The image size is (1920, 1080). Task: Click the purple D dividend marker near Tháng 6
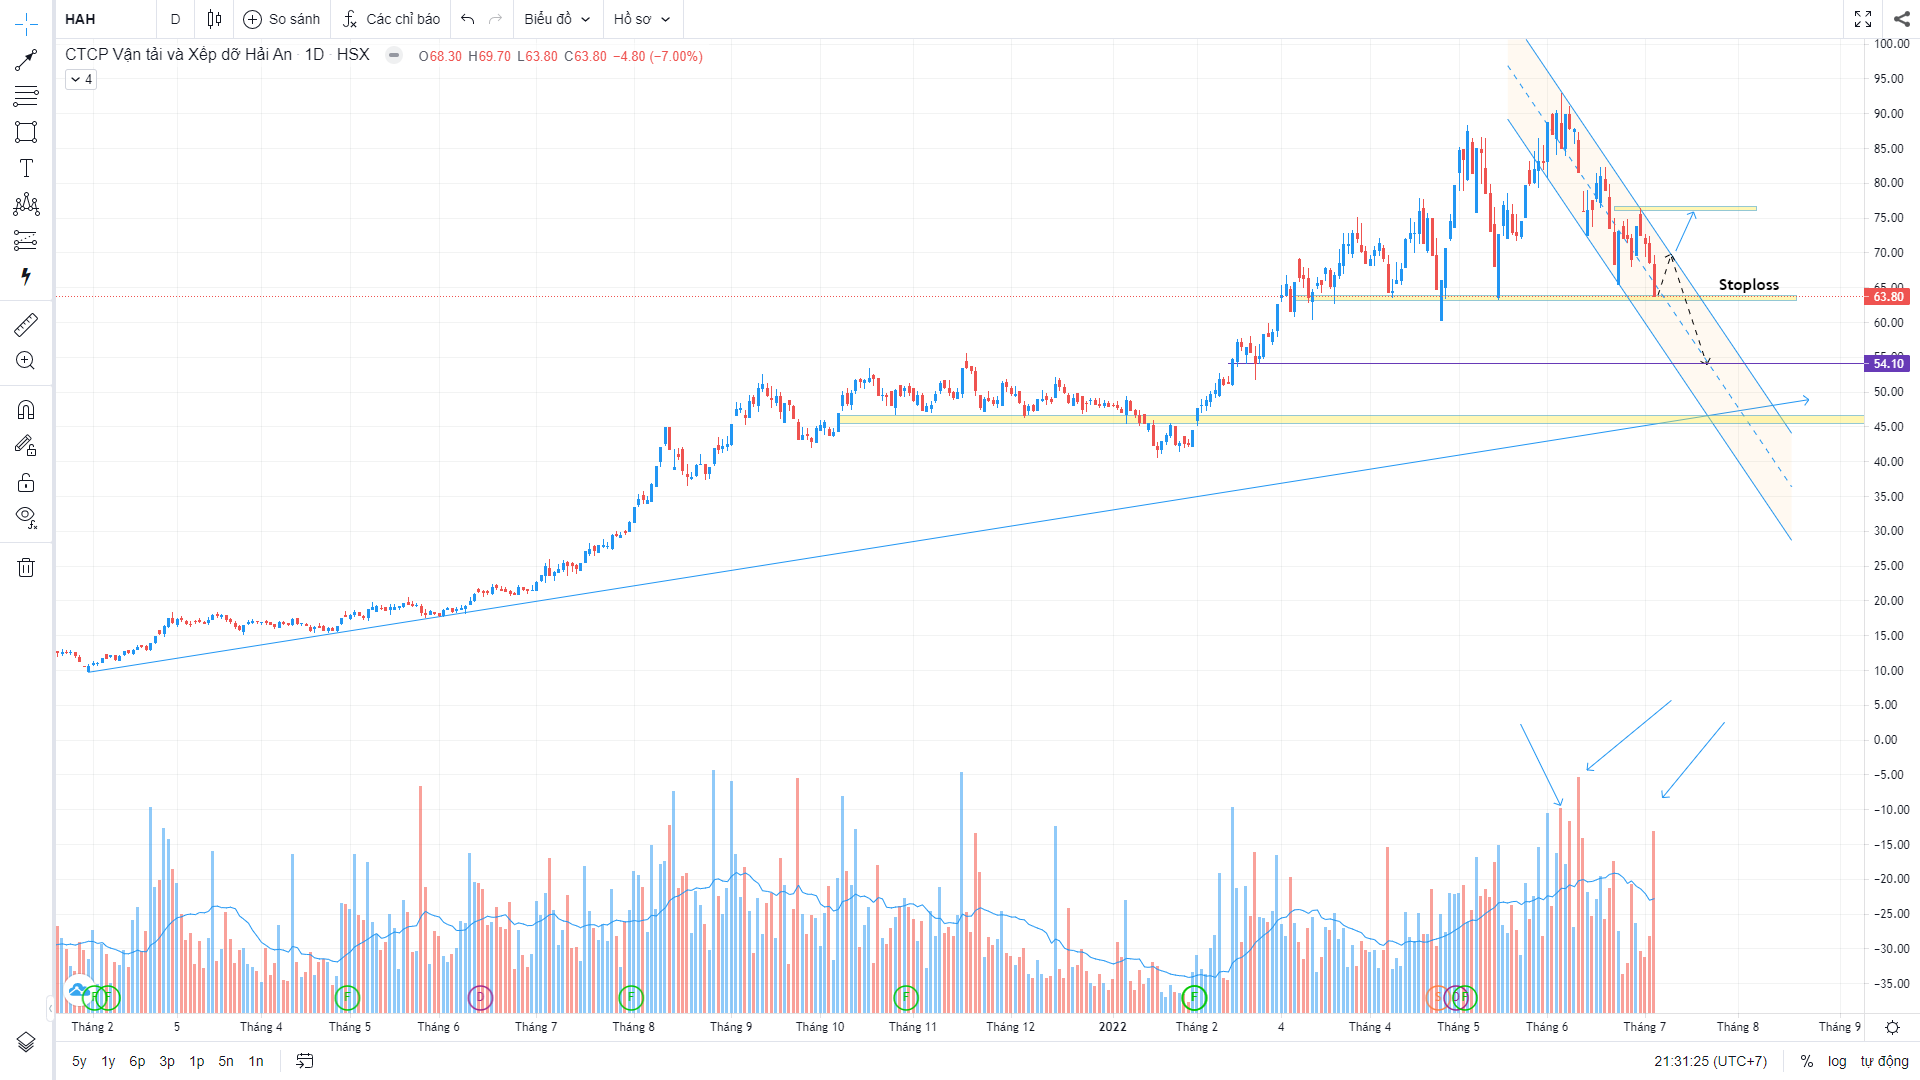click(x=480, y=997)
